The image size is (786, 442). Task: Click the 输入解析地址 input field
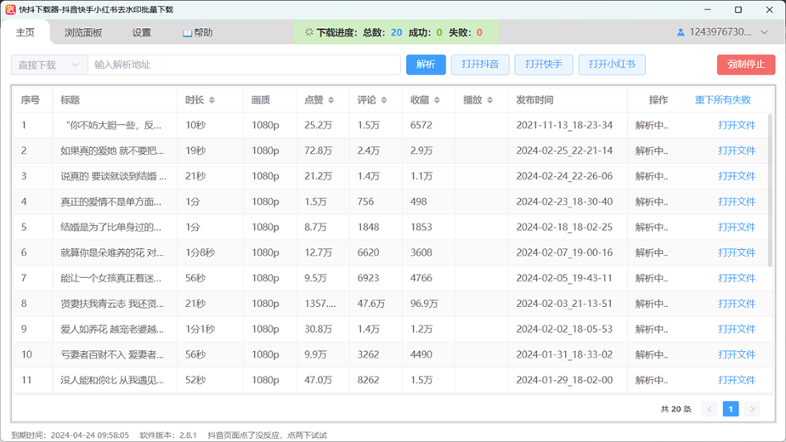(243, 65)
